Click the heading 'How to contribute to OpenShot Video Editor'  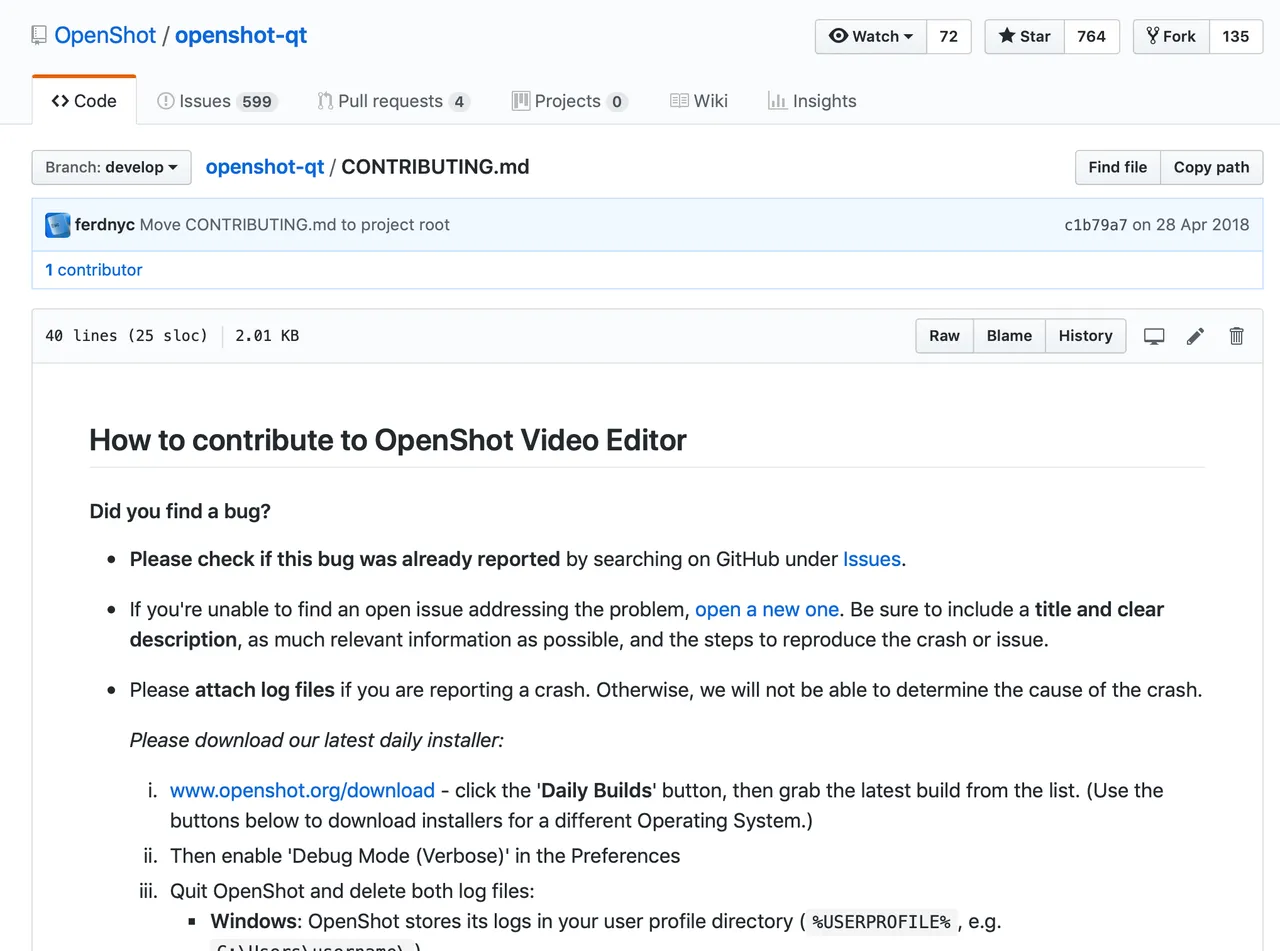click(388, 440)
